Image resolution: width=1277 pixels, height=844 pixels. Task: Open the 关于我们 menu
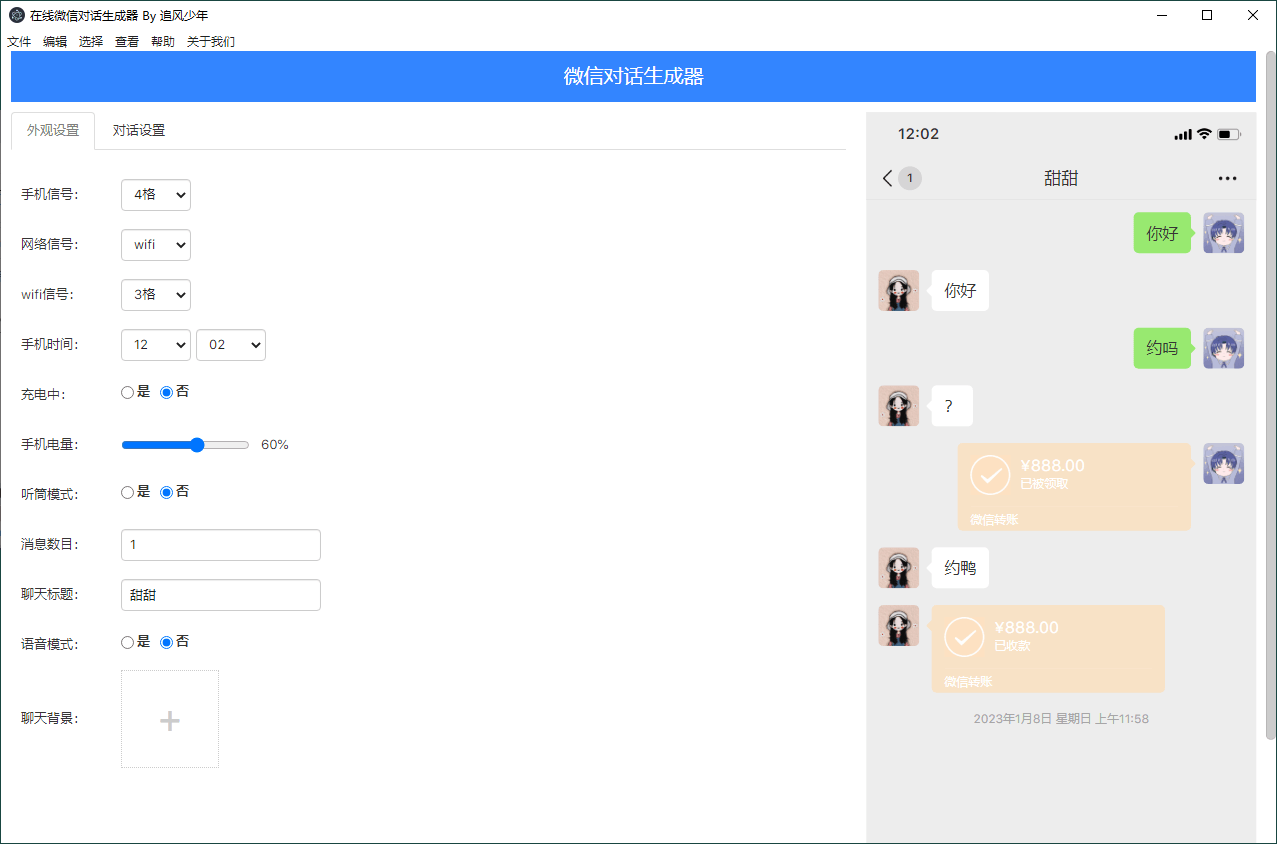pyautogui.click(x=211, y=42)
